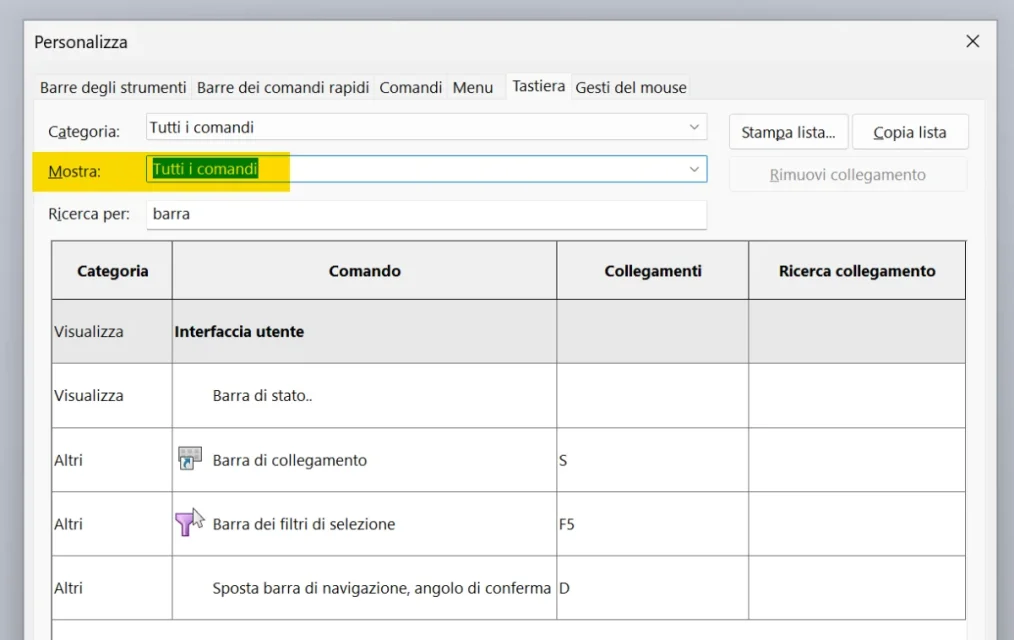Collapse the Interfaccia utente group row
Viewport: 1014px width, 640px height.
click(x=239, y=331)
